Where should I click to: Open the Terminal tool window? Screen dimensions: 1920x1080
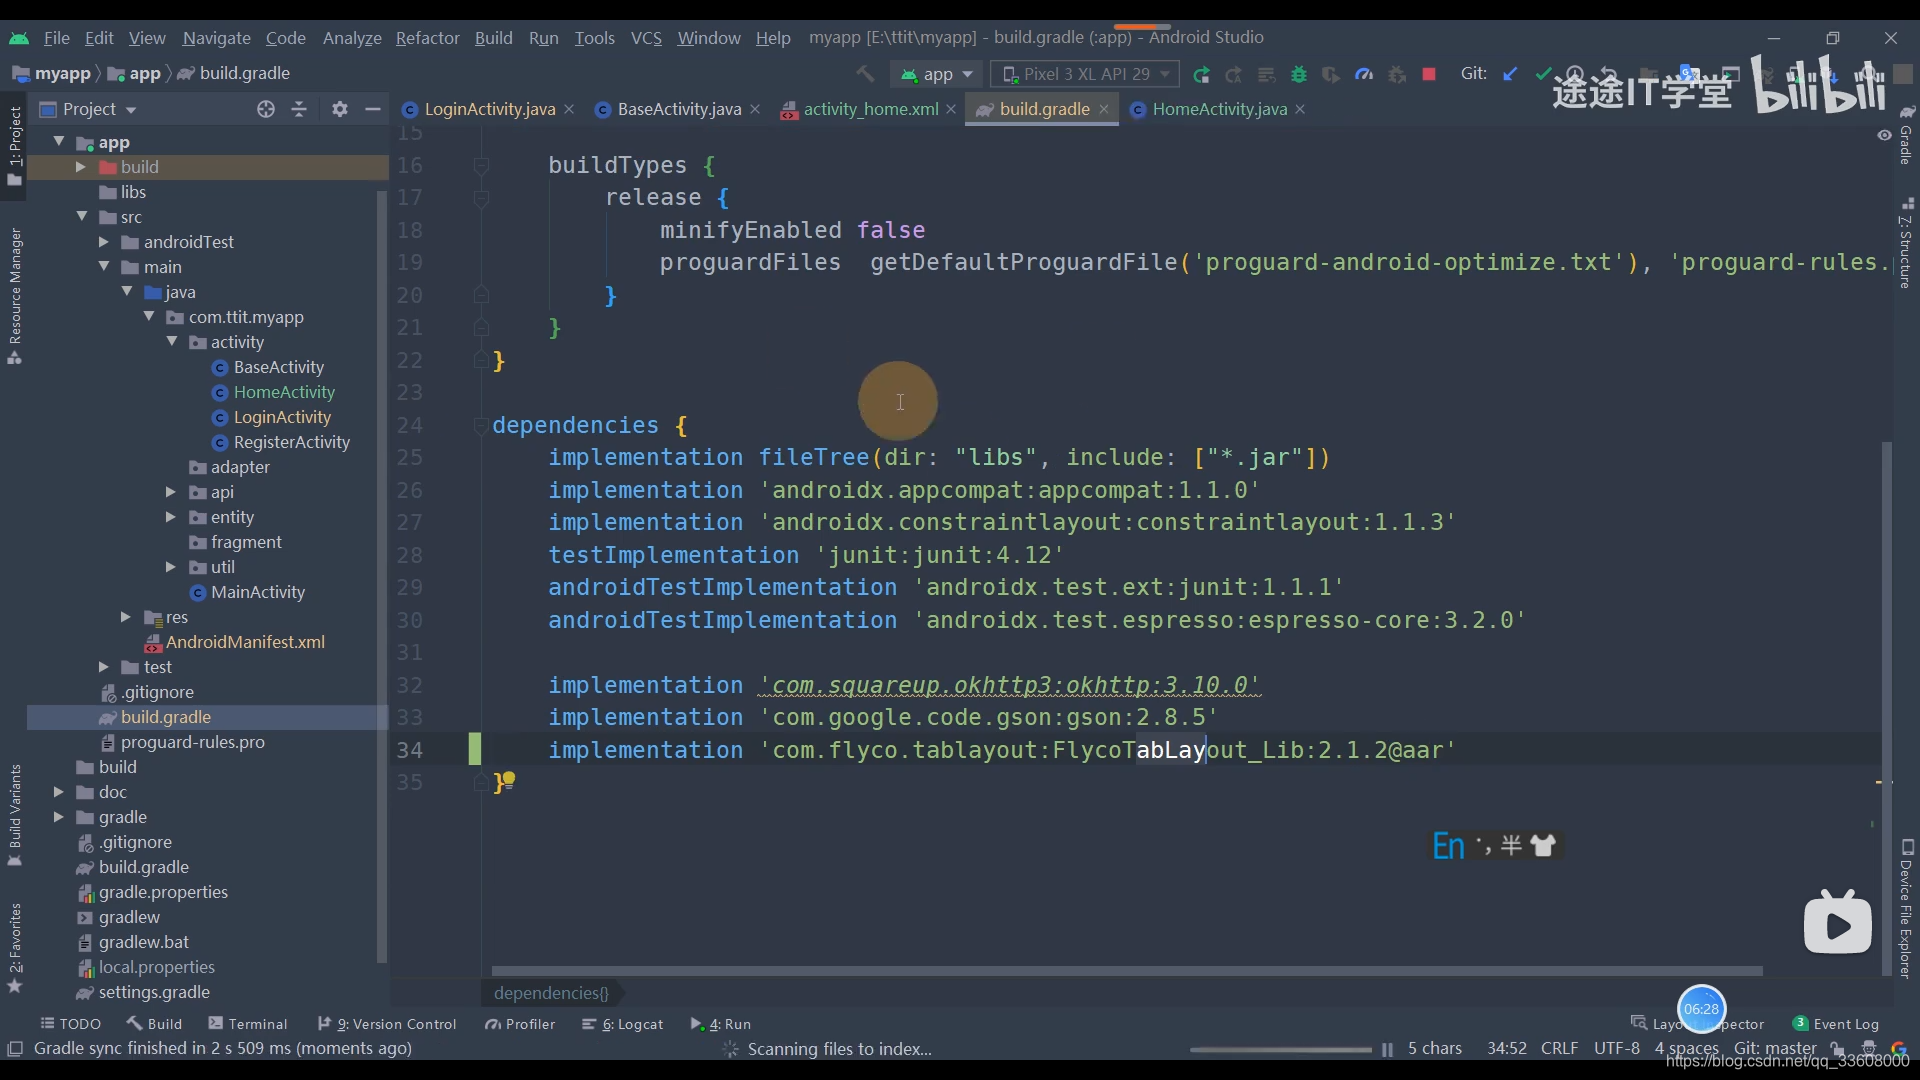pyautogui.click(x=248, y=1024)
